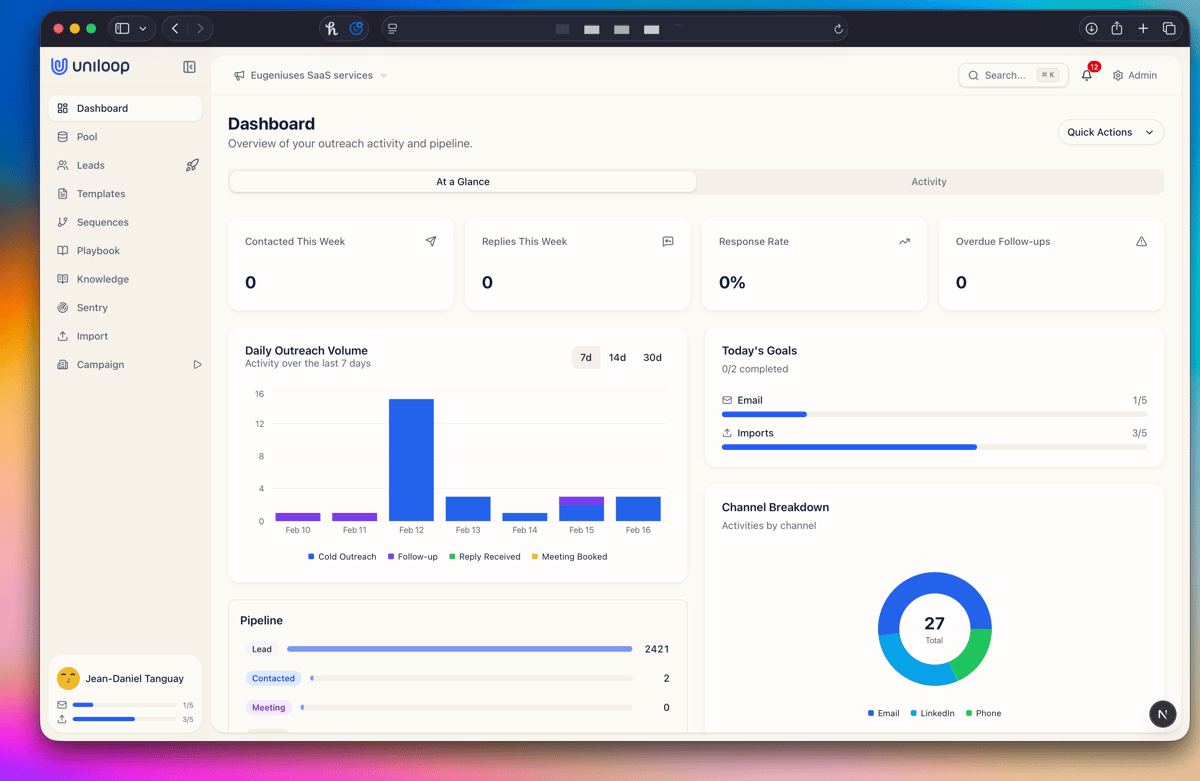Viewport: 1200px width, 781px height.
Task: Toggle the LinkedIn channel legend entry
Action: click(x=932, y=713)
